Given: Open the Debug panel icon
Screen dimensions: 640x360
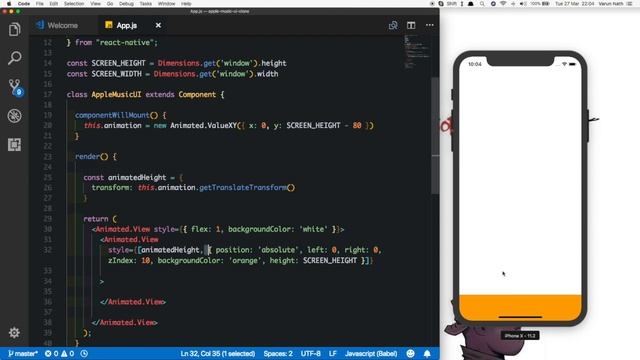Looking at the screenshot, I should pos(14,116).
